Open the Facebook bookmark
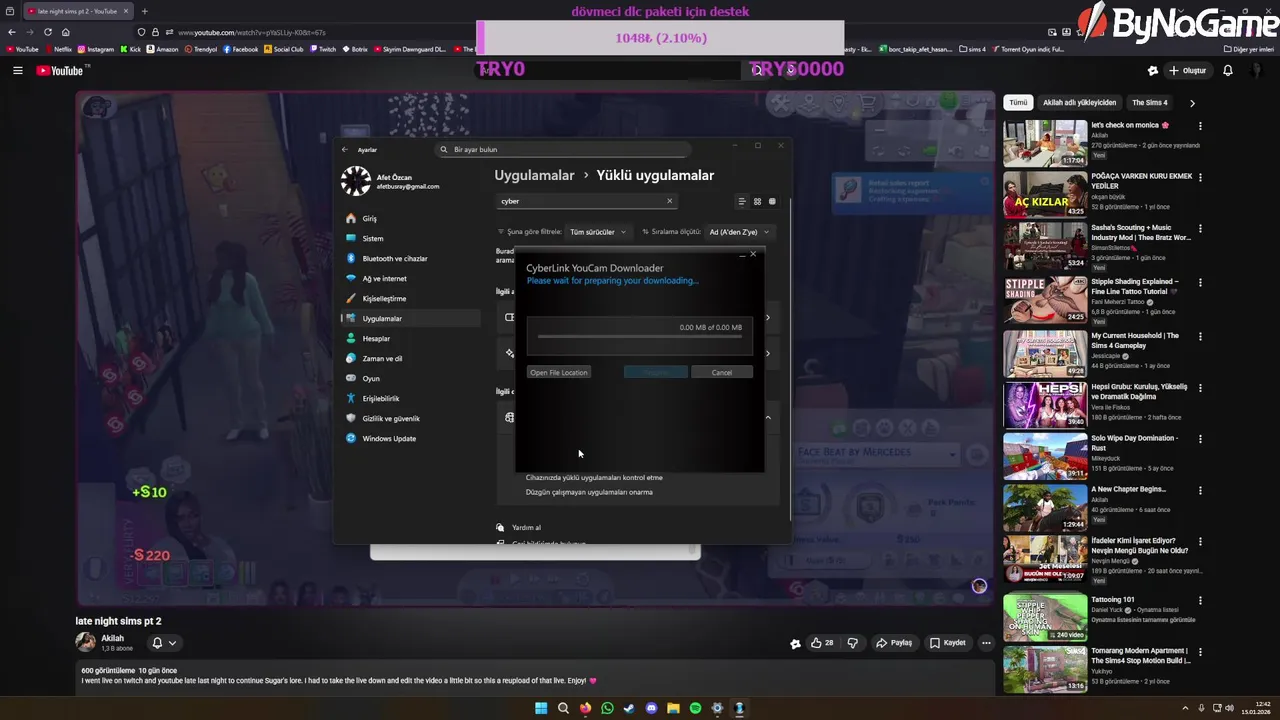Viewport: 1280px width, 720px height. coord(240,49)
